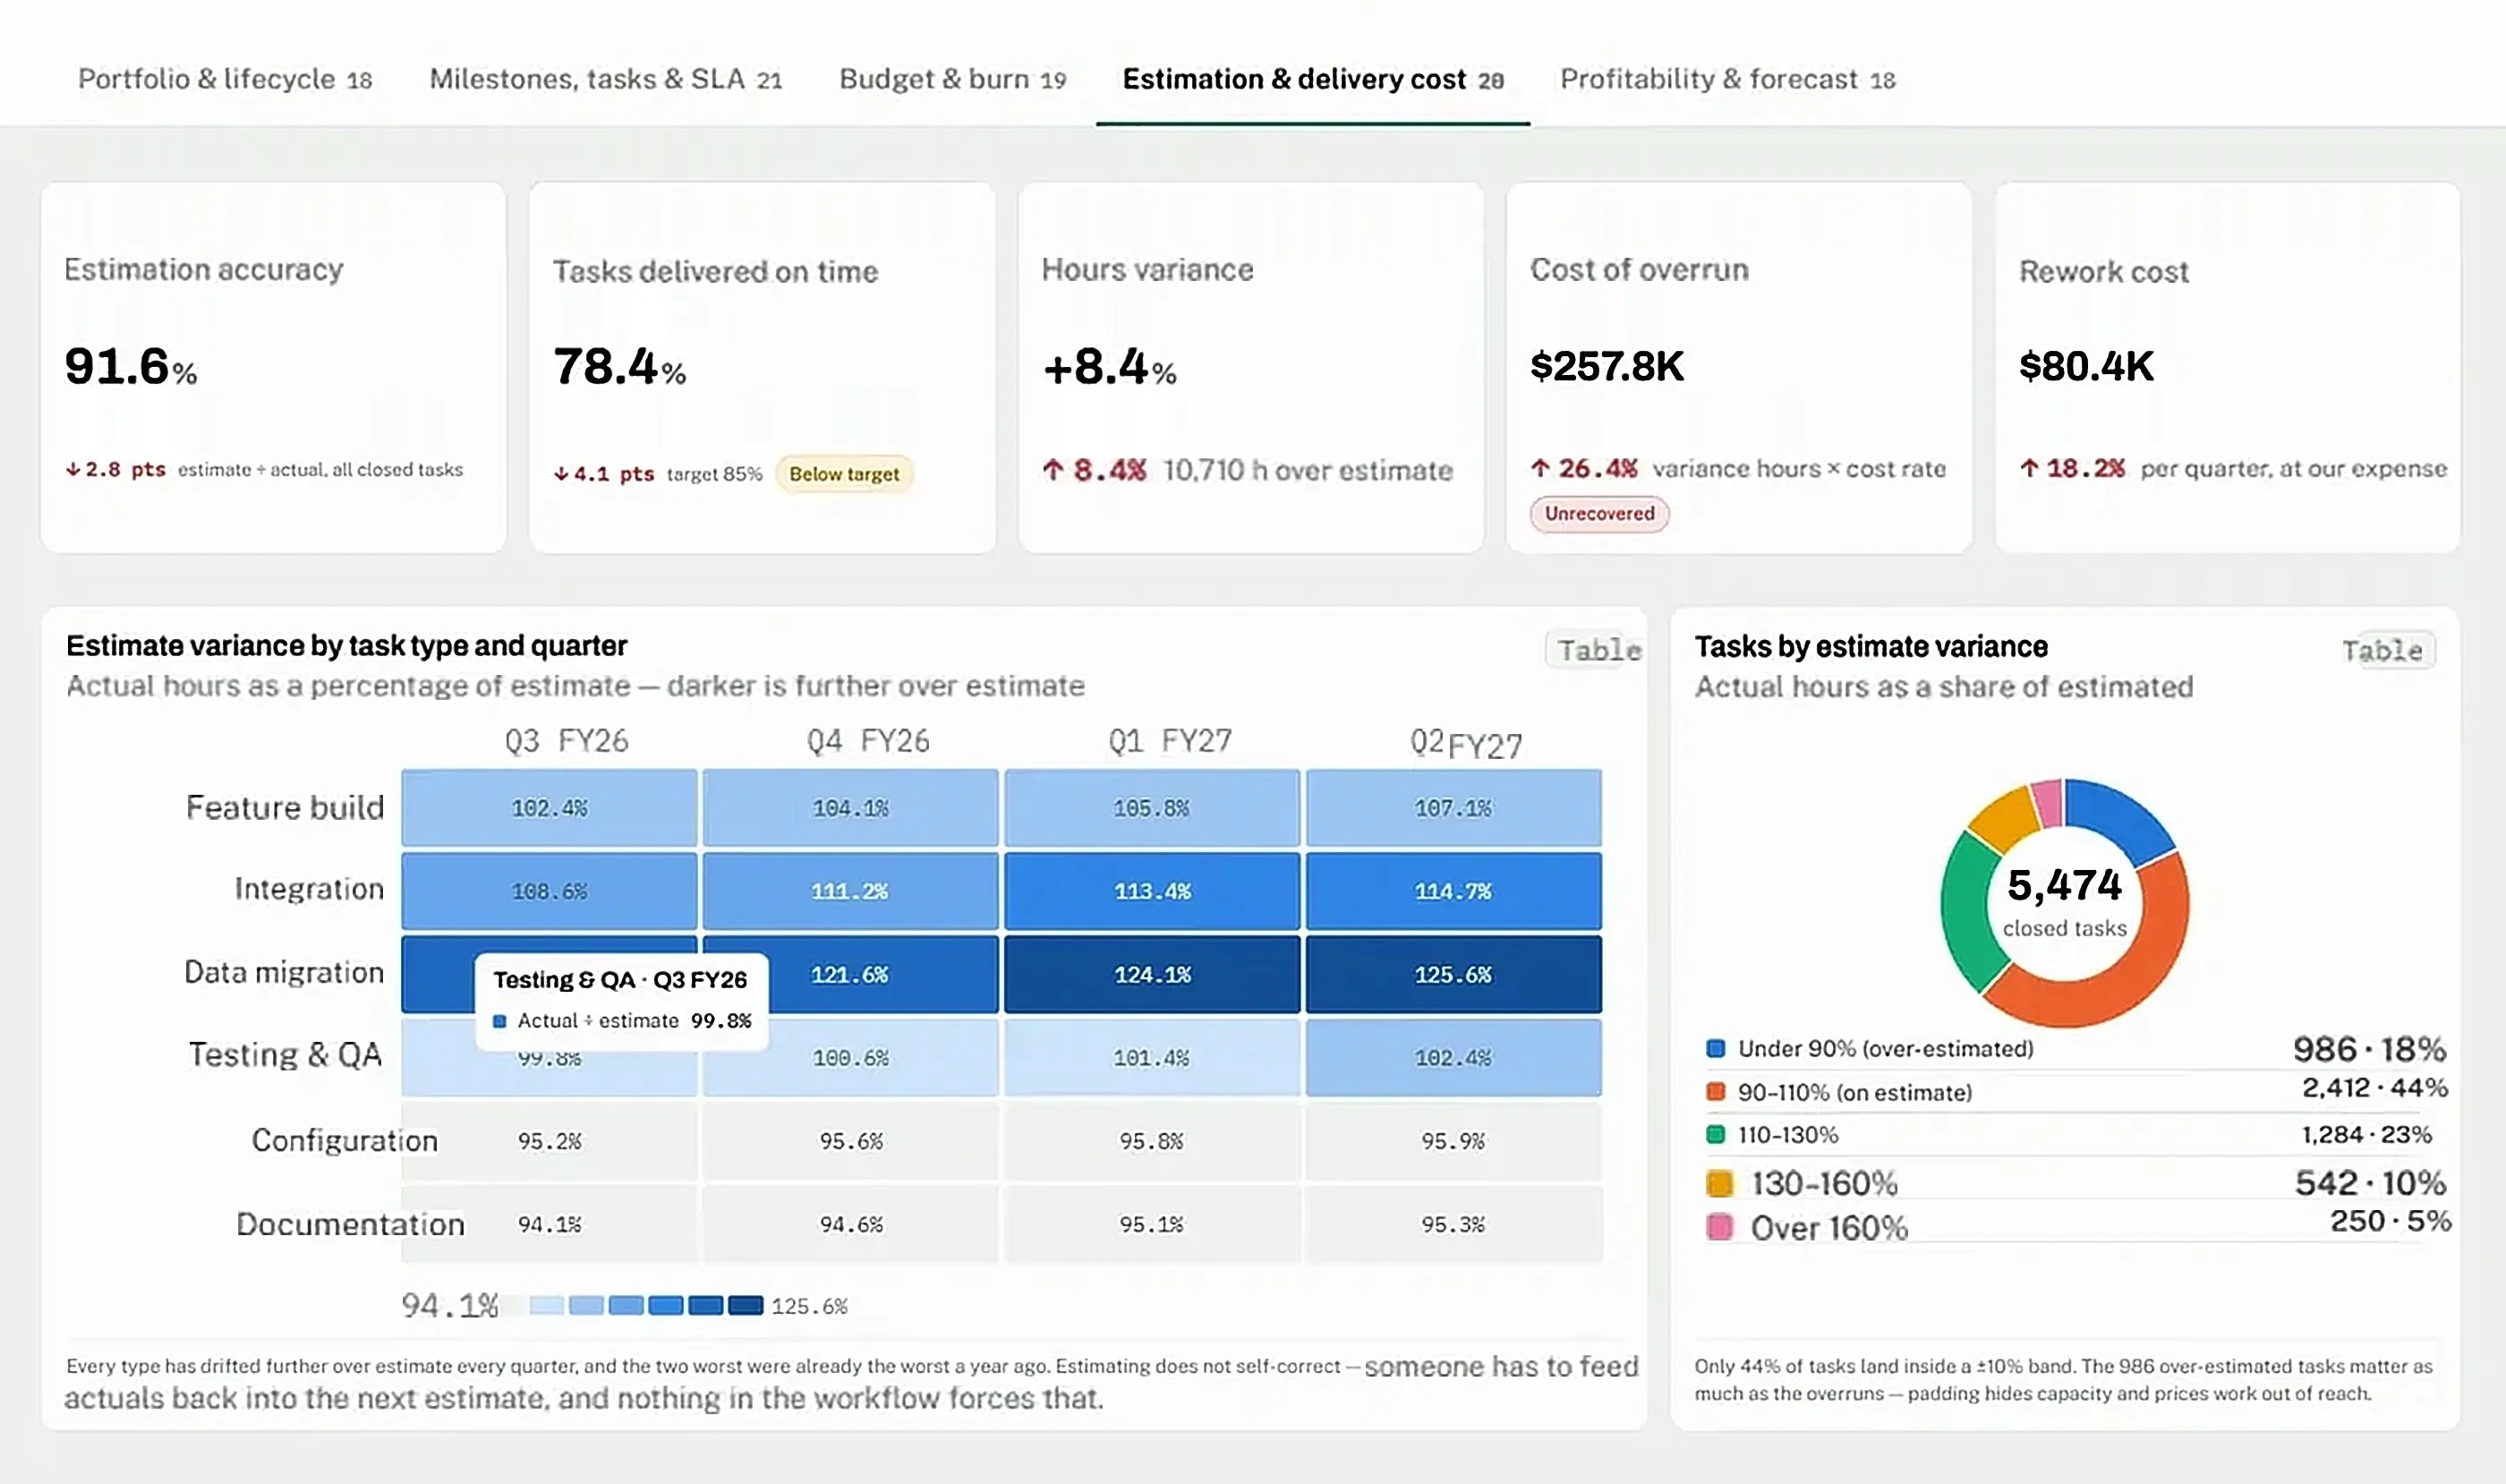Click the blue Under 90% legend swatch
Image resolution: width=2506 pixels, height=1484 pixels.
[1716, 1048]
